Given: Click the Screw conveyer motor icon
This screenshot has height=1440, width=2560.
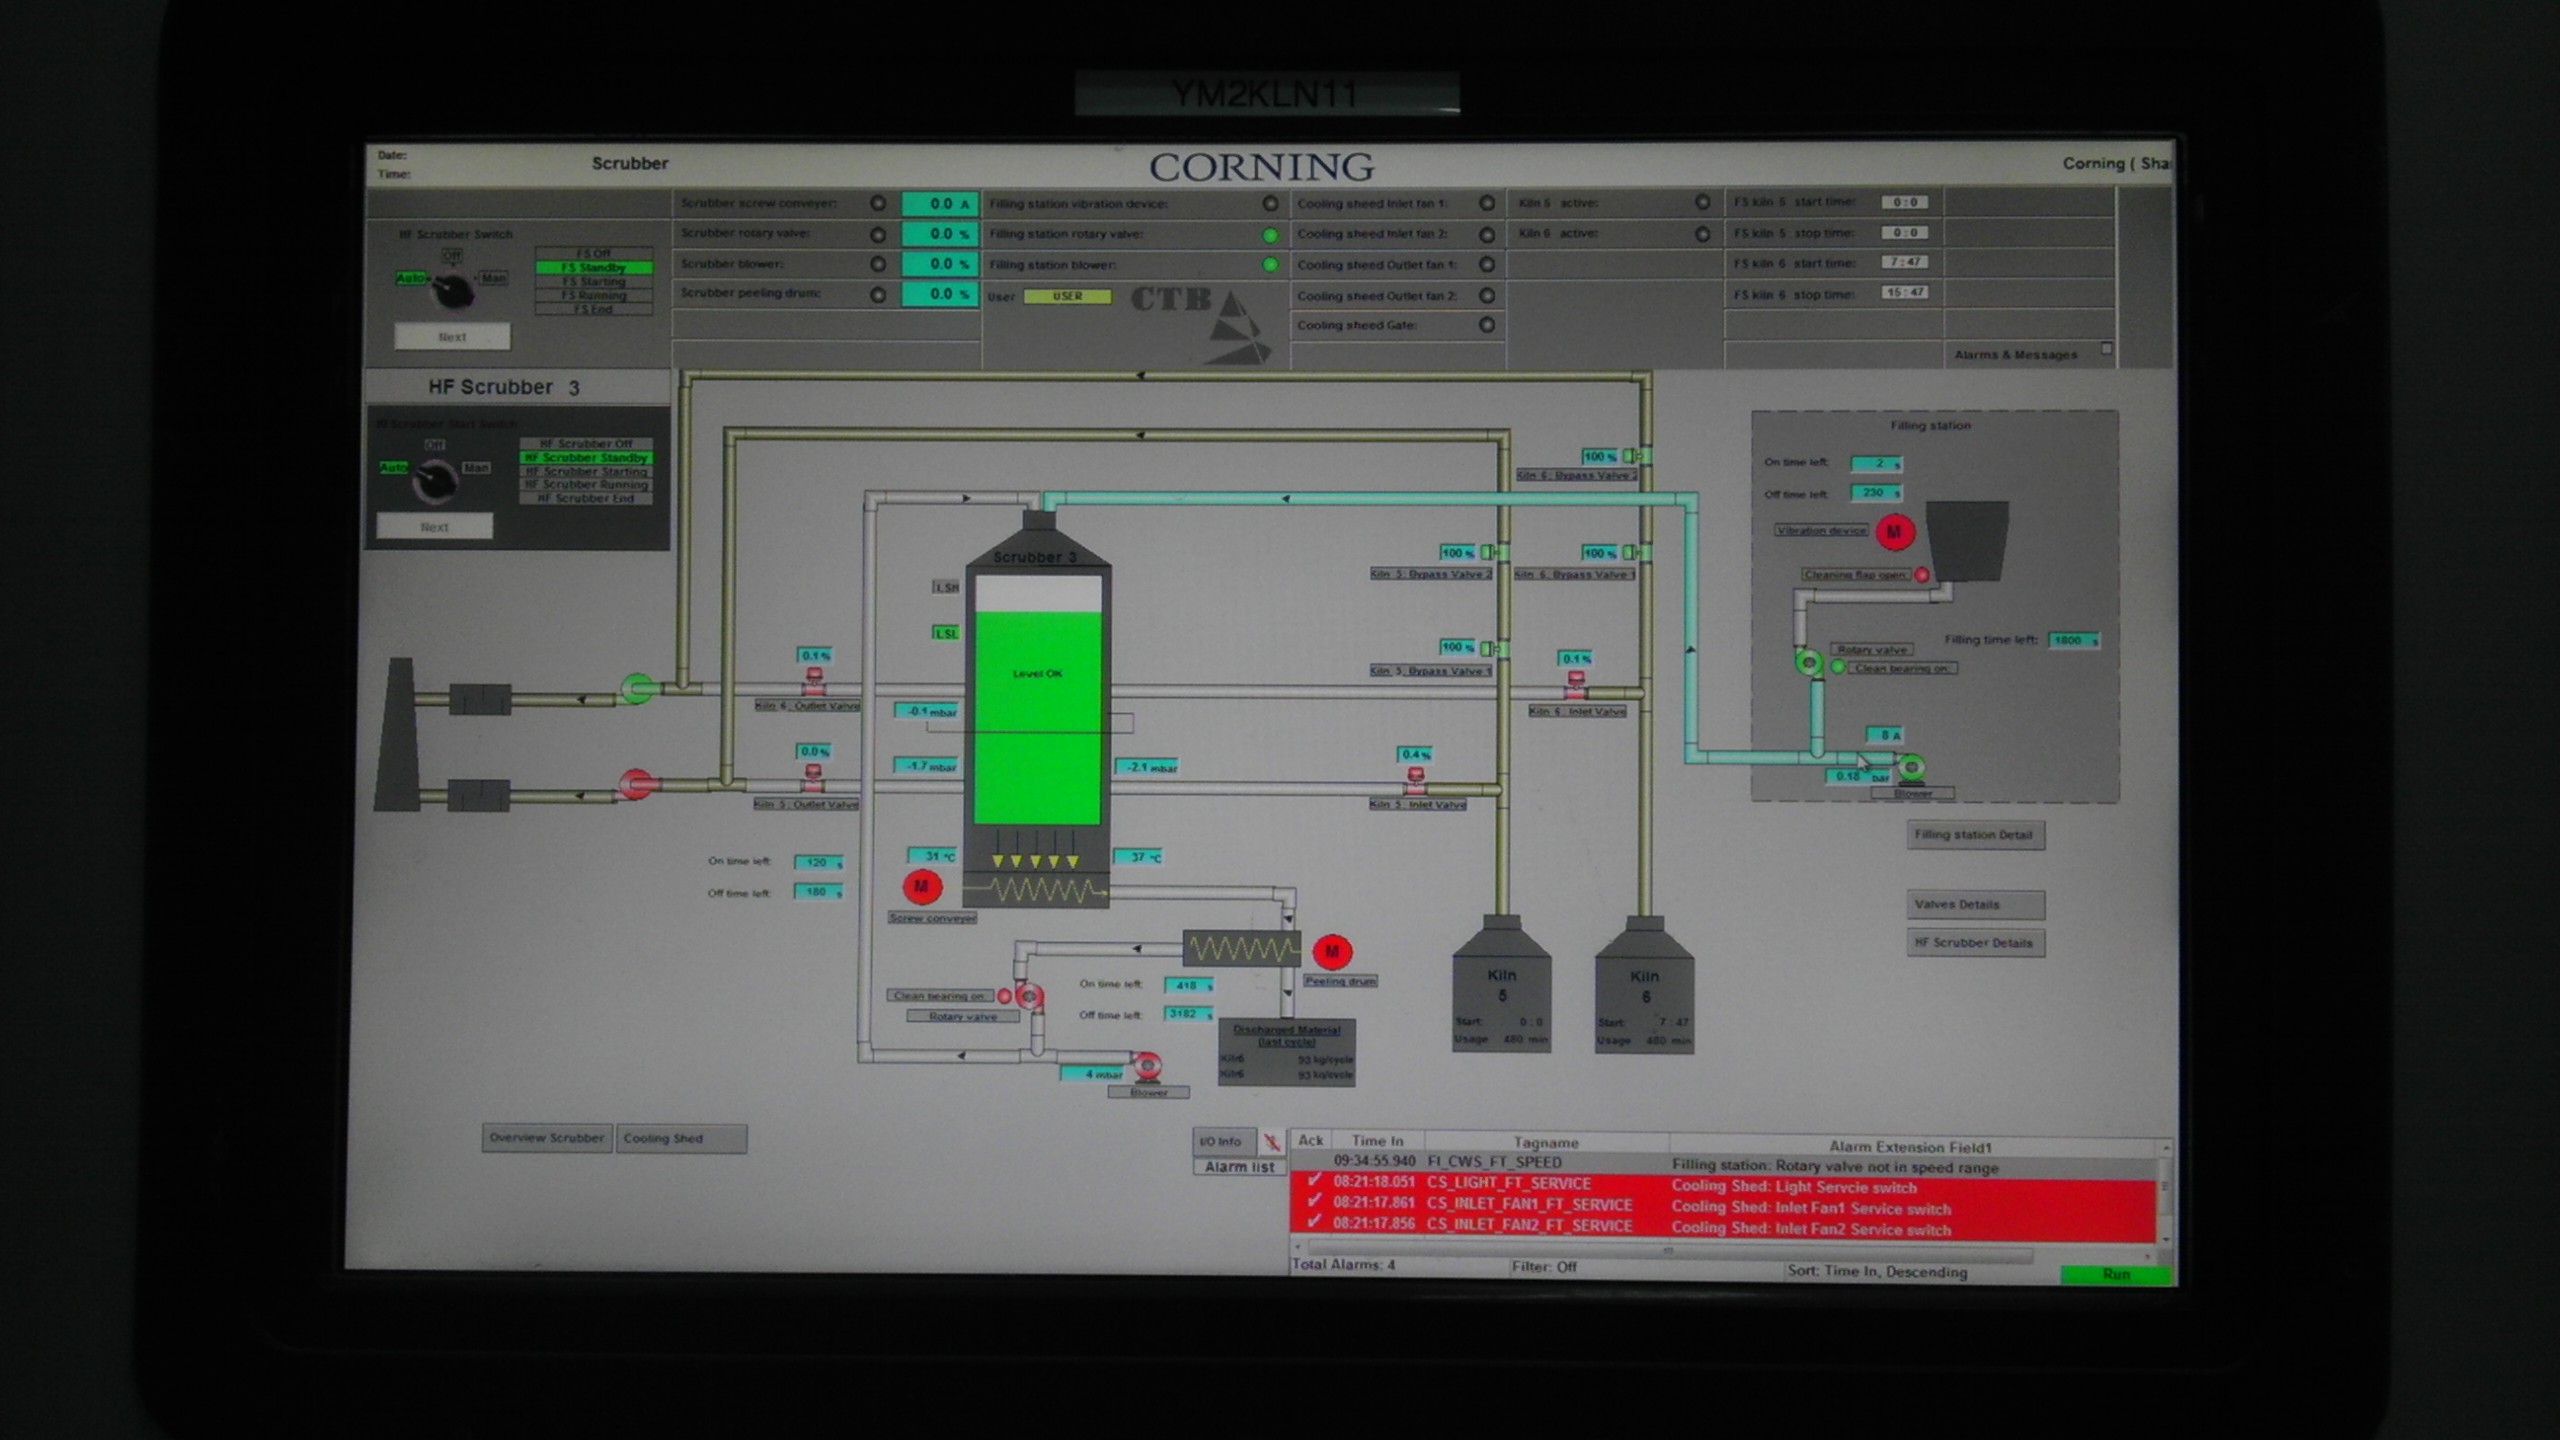Looking at the screenshot, I should [x=921, y=886].
